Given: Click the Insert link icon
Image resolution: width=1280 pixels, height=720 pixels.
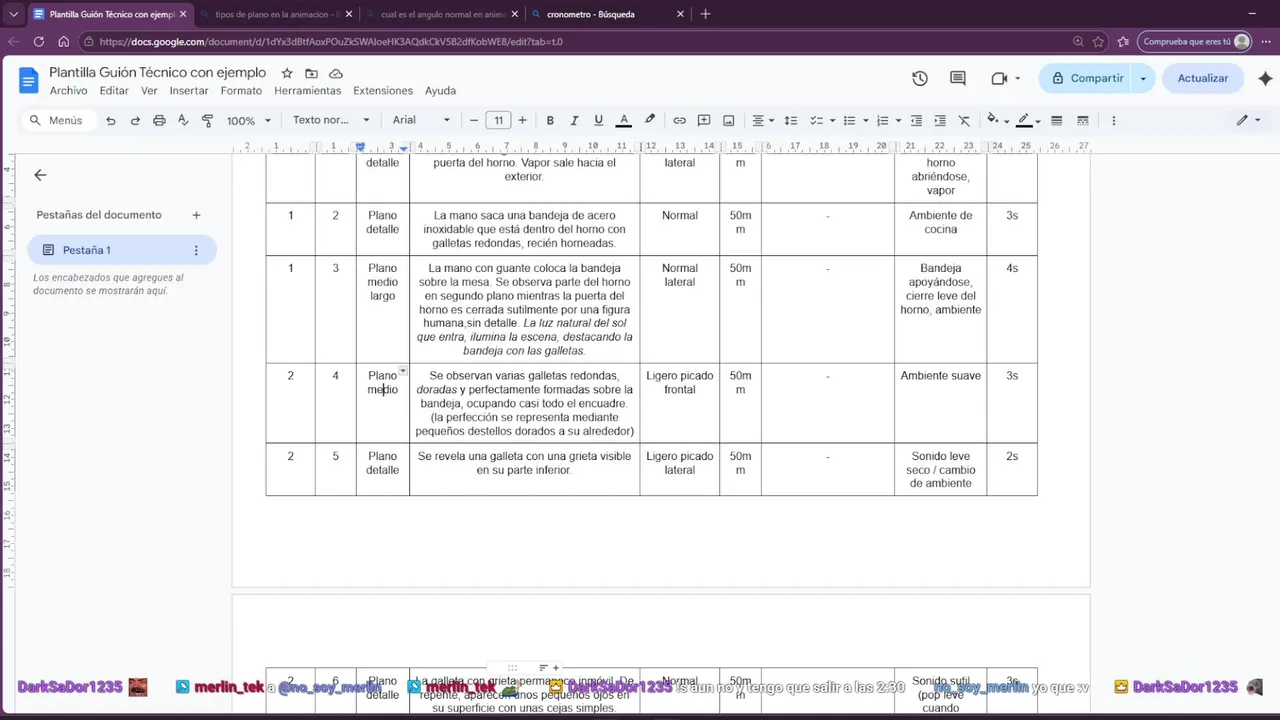Looking at the screenshot, I should coord(679,120).
